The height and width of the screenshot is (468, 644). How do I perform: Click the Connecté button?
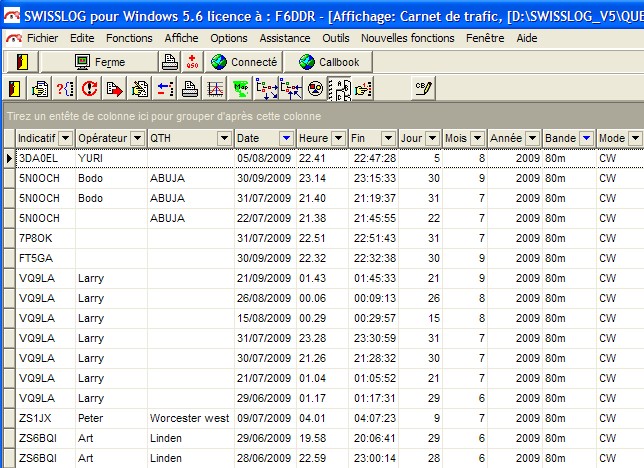[244, 62]
